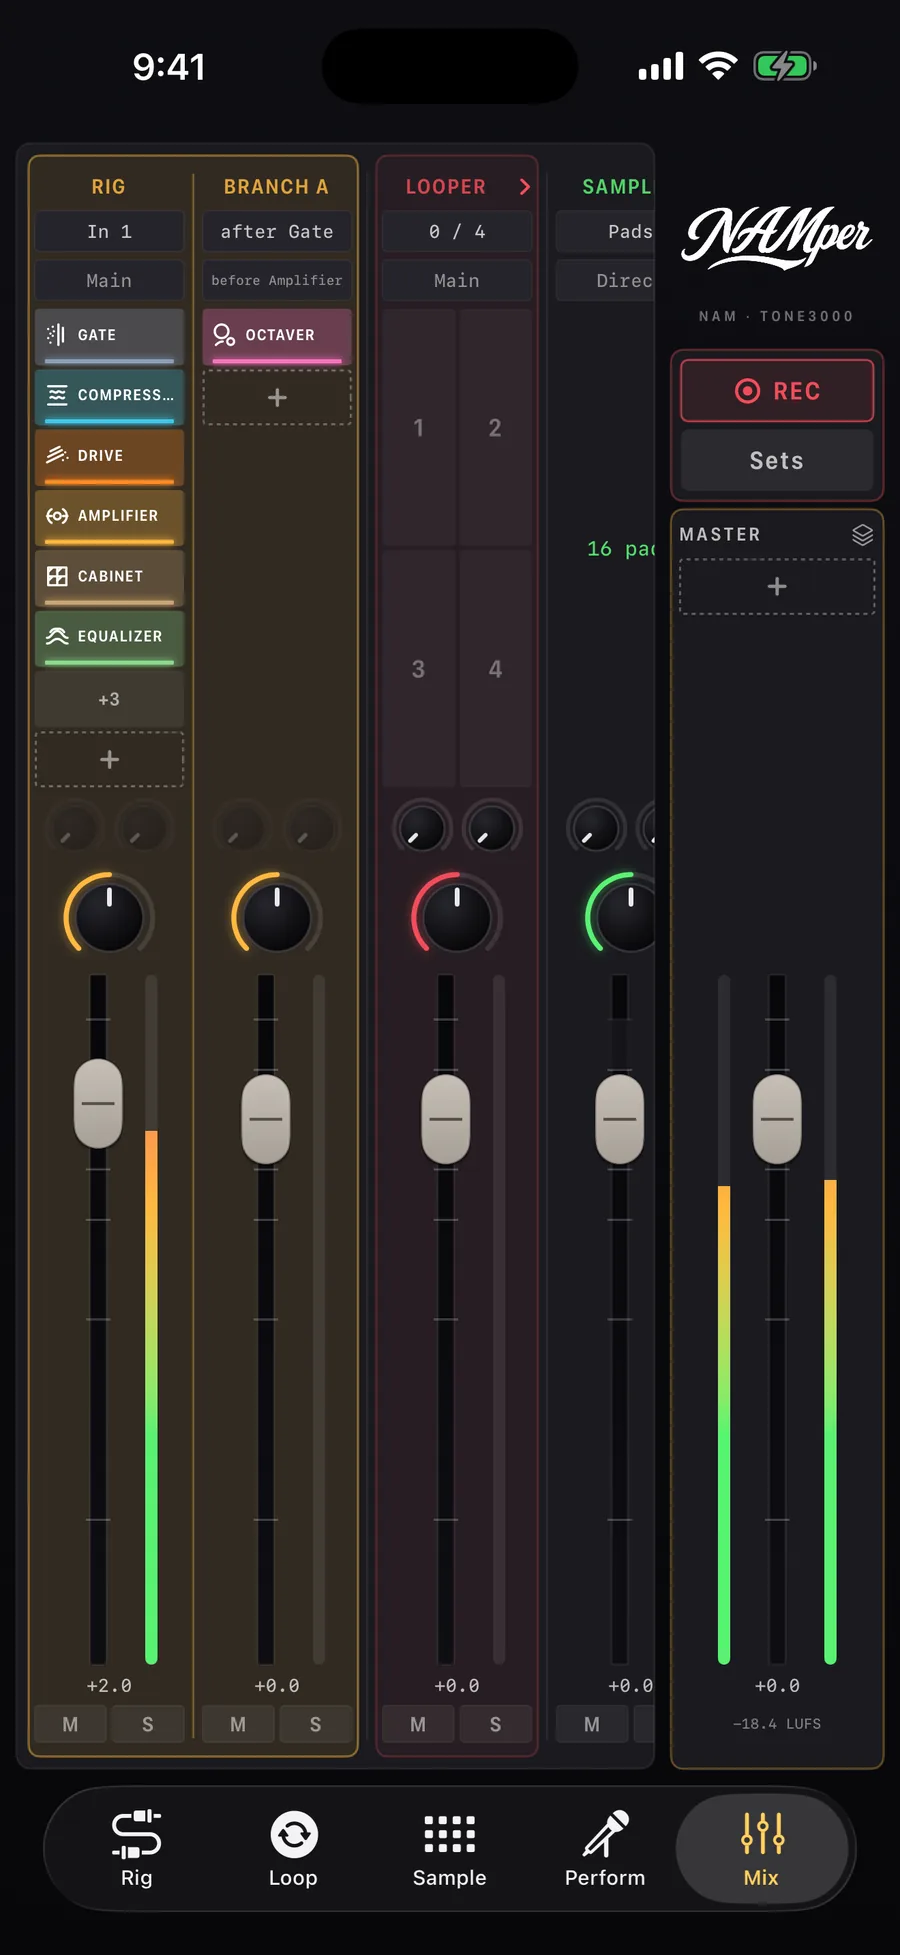Open the Rig input selector In 1
900x1955 pixels.
pyautogui.click(x=109, y=232)
